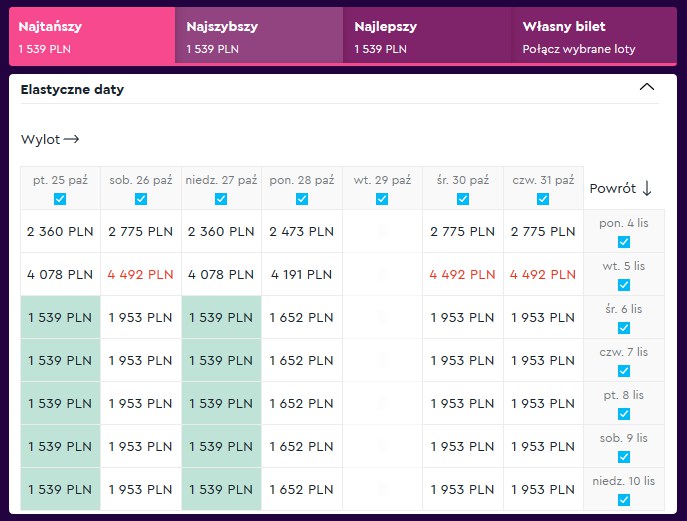Screen dimensions: 687x521
Task: Click the Powrót down arrow icon
Action: point(647,188)
